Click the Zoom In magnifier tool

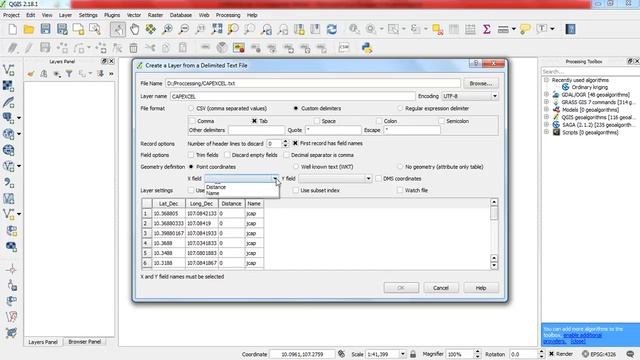coord(167,29)
